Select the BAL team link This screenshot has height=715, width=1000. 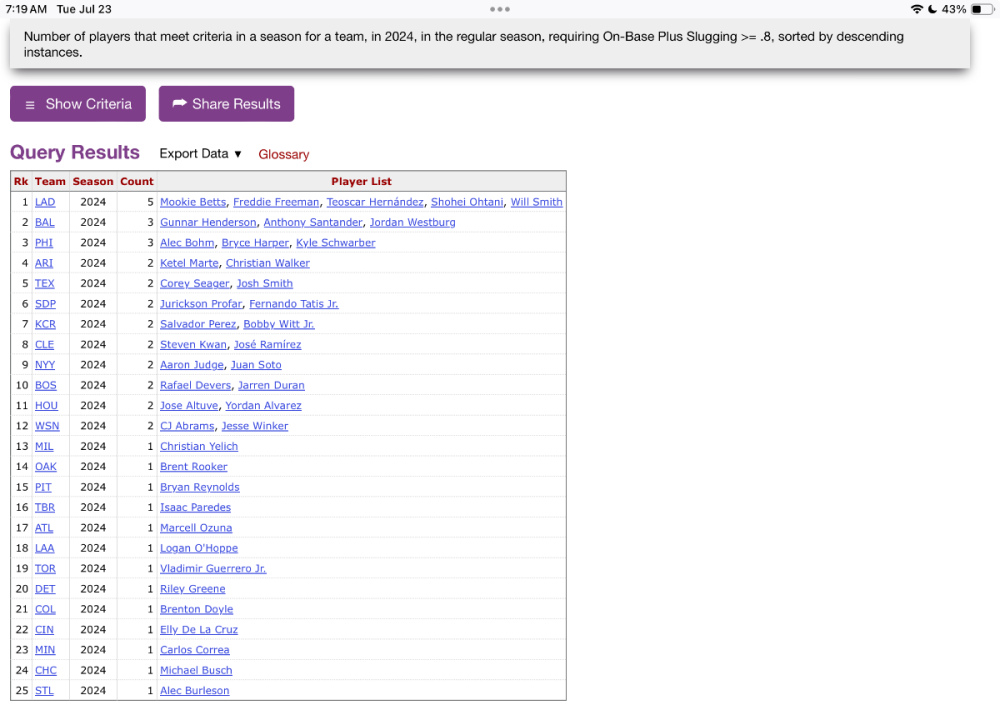click(x=44, y=222)
